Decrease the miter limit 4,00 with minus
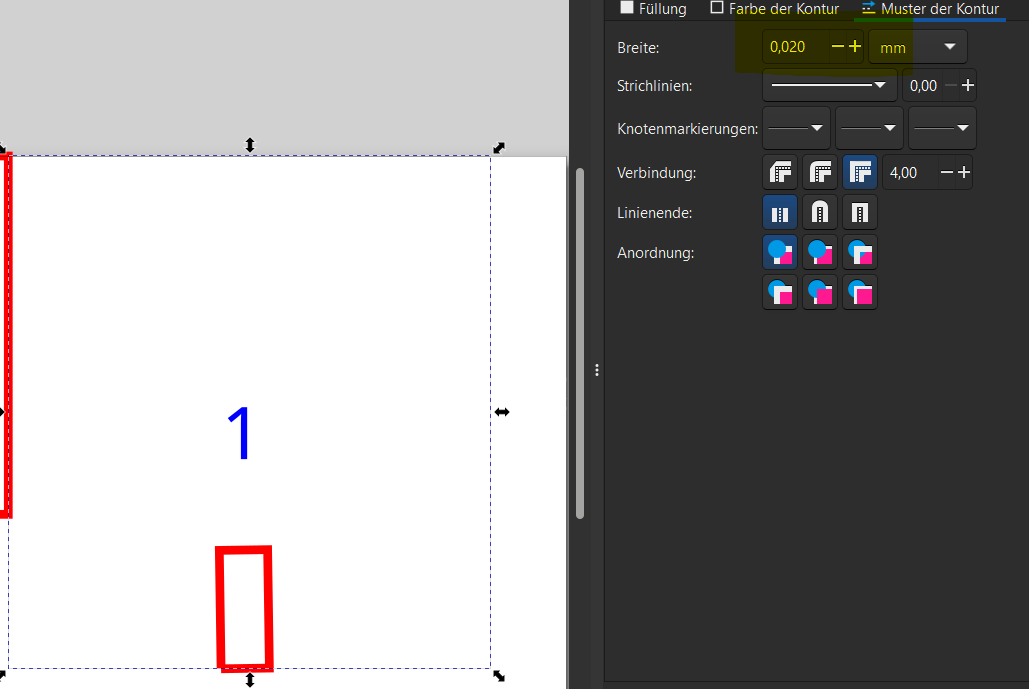This screenshot has width=1029, height=689. (946, 173)
